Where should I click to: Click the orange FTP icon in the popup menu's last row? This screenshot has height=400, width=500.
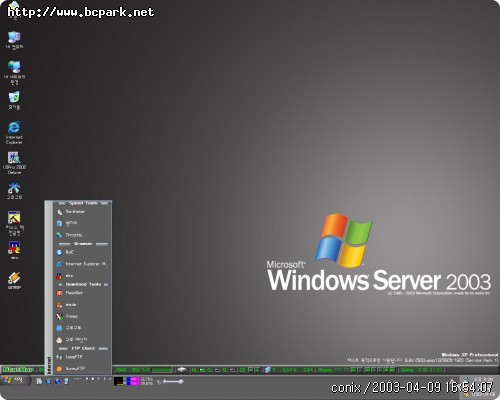pyautogui.click(x=59, y=369)
